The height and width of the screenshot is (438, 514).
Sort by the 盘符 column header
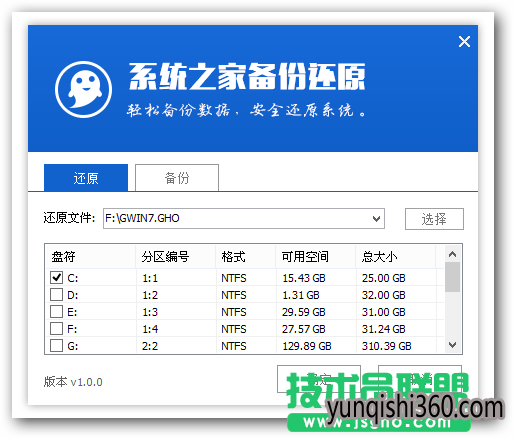tap(90, 257)
